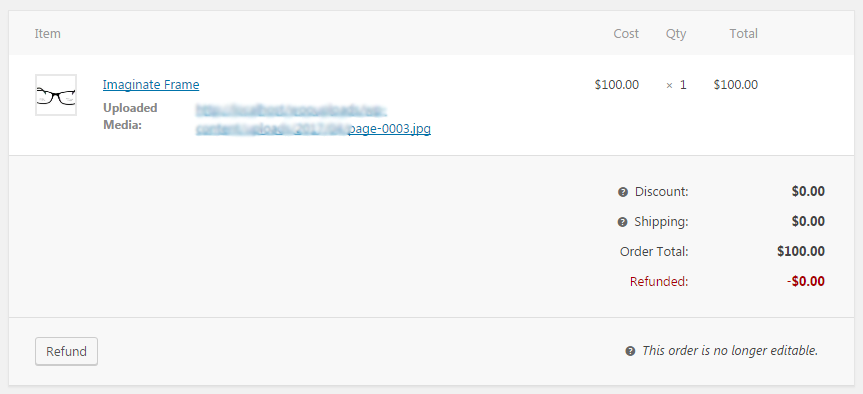Click the Refund button
863x394 pixels.
point(66,352)
